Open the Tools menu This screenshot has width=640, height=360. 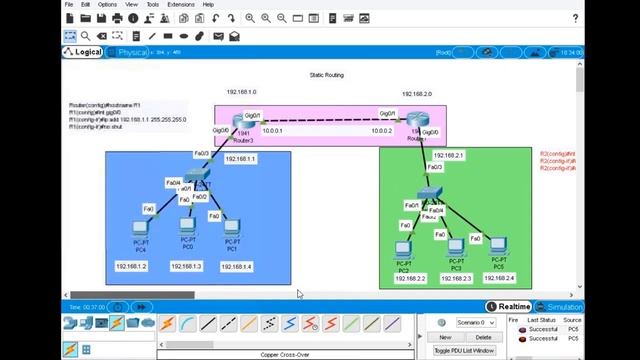click(153, 4)
